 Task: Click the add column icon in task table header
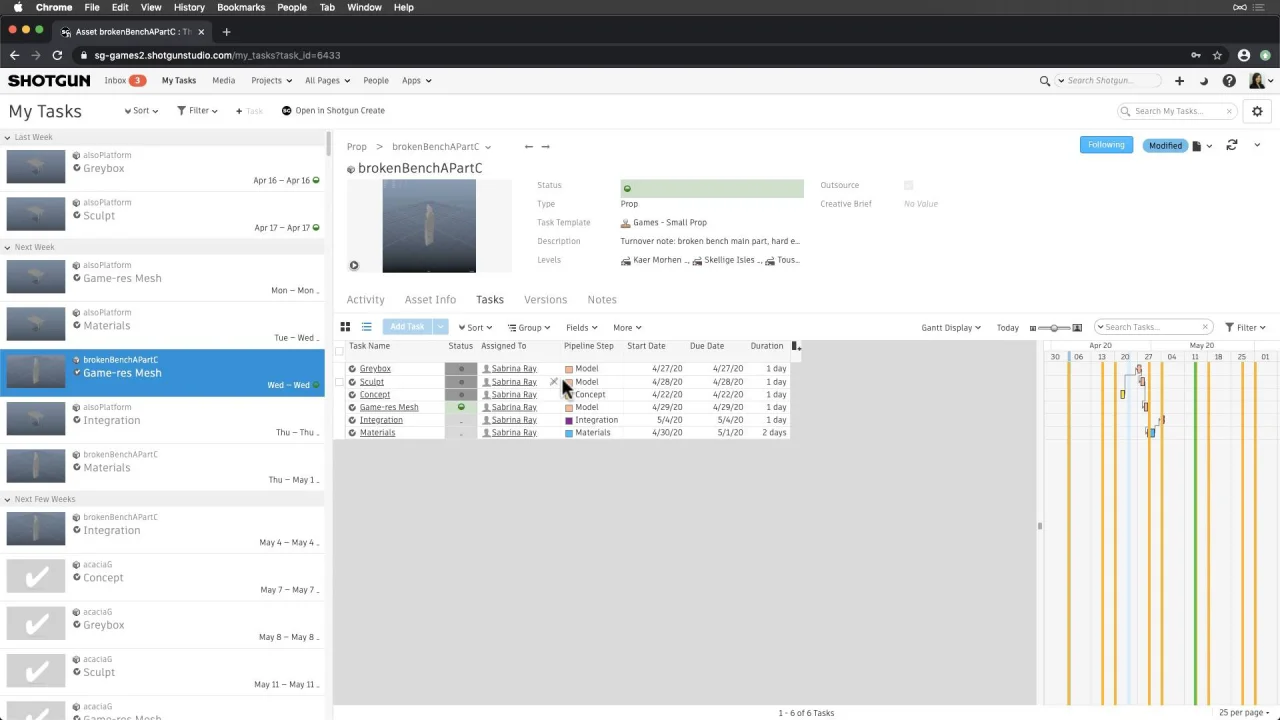pyautogui.click(x=796, y=346)
